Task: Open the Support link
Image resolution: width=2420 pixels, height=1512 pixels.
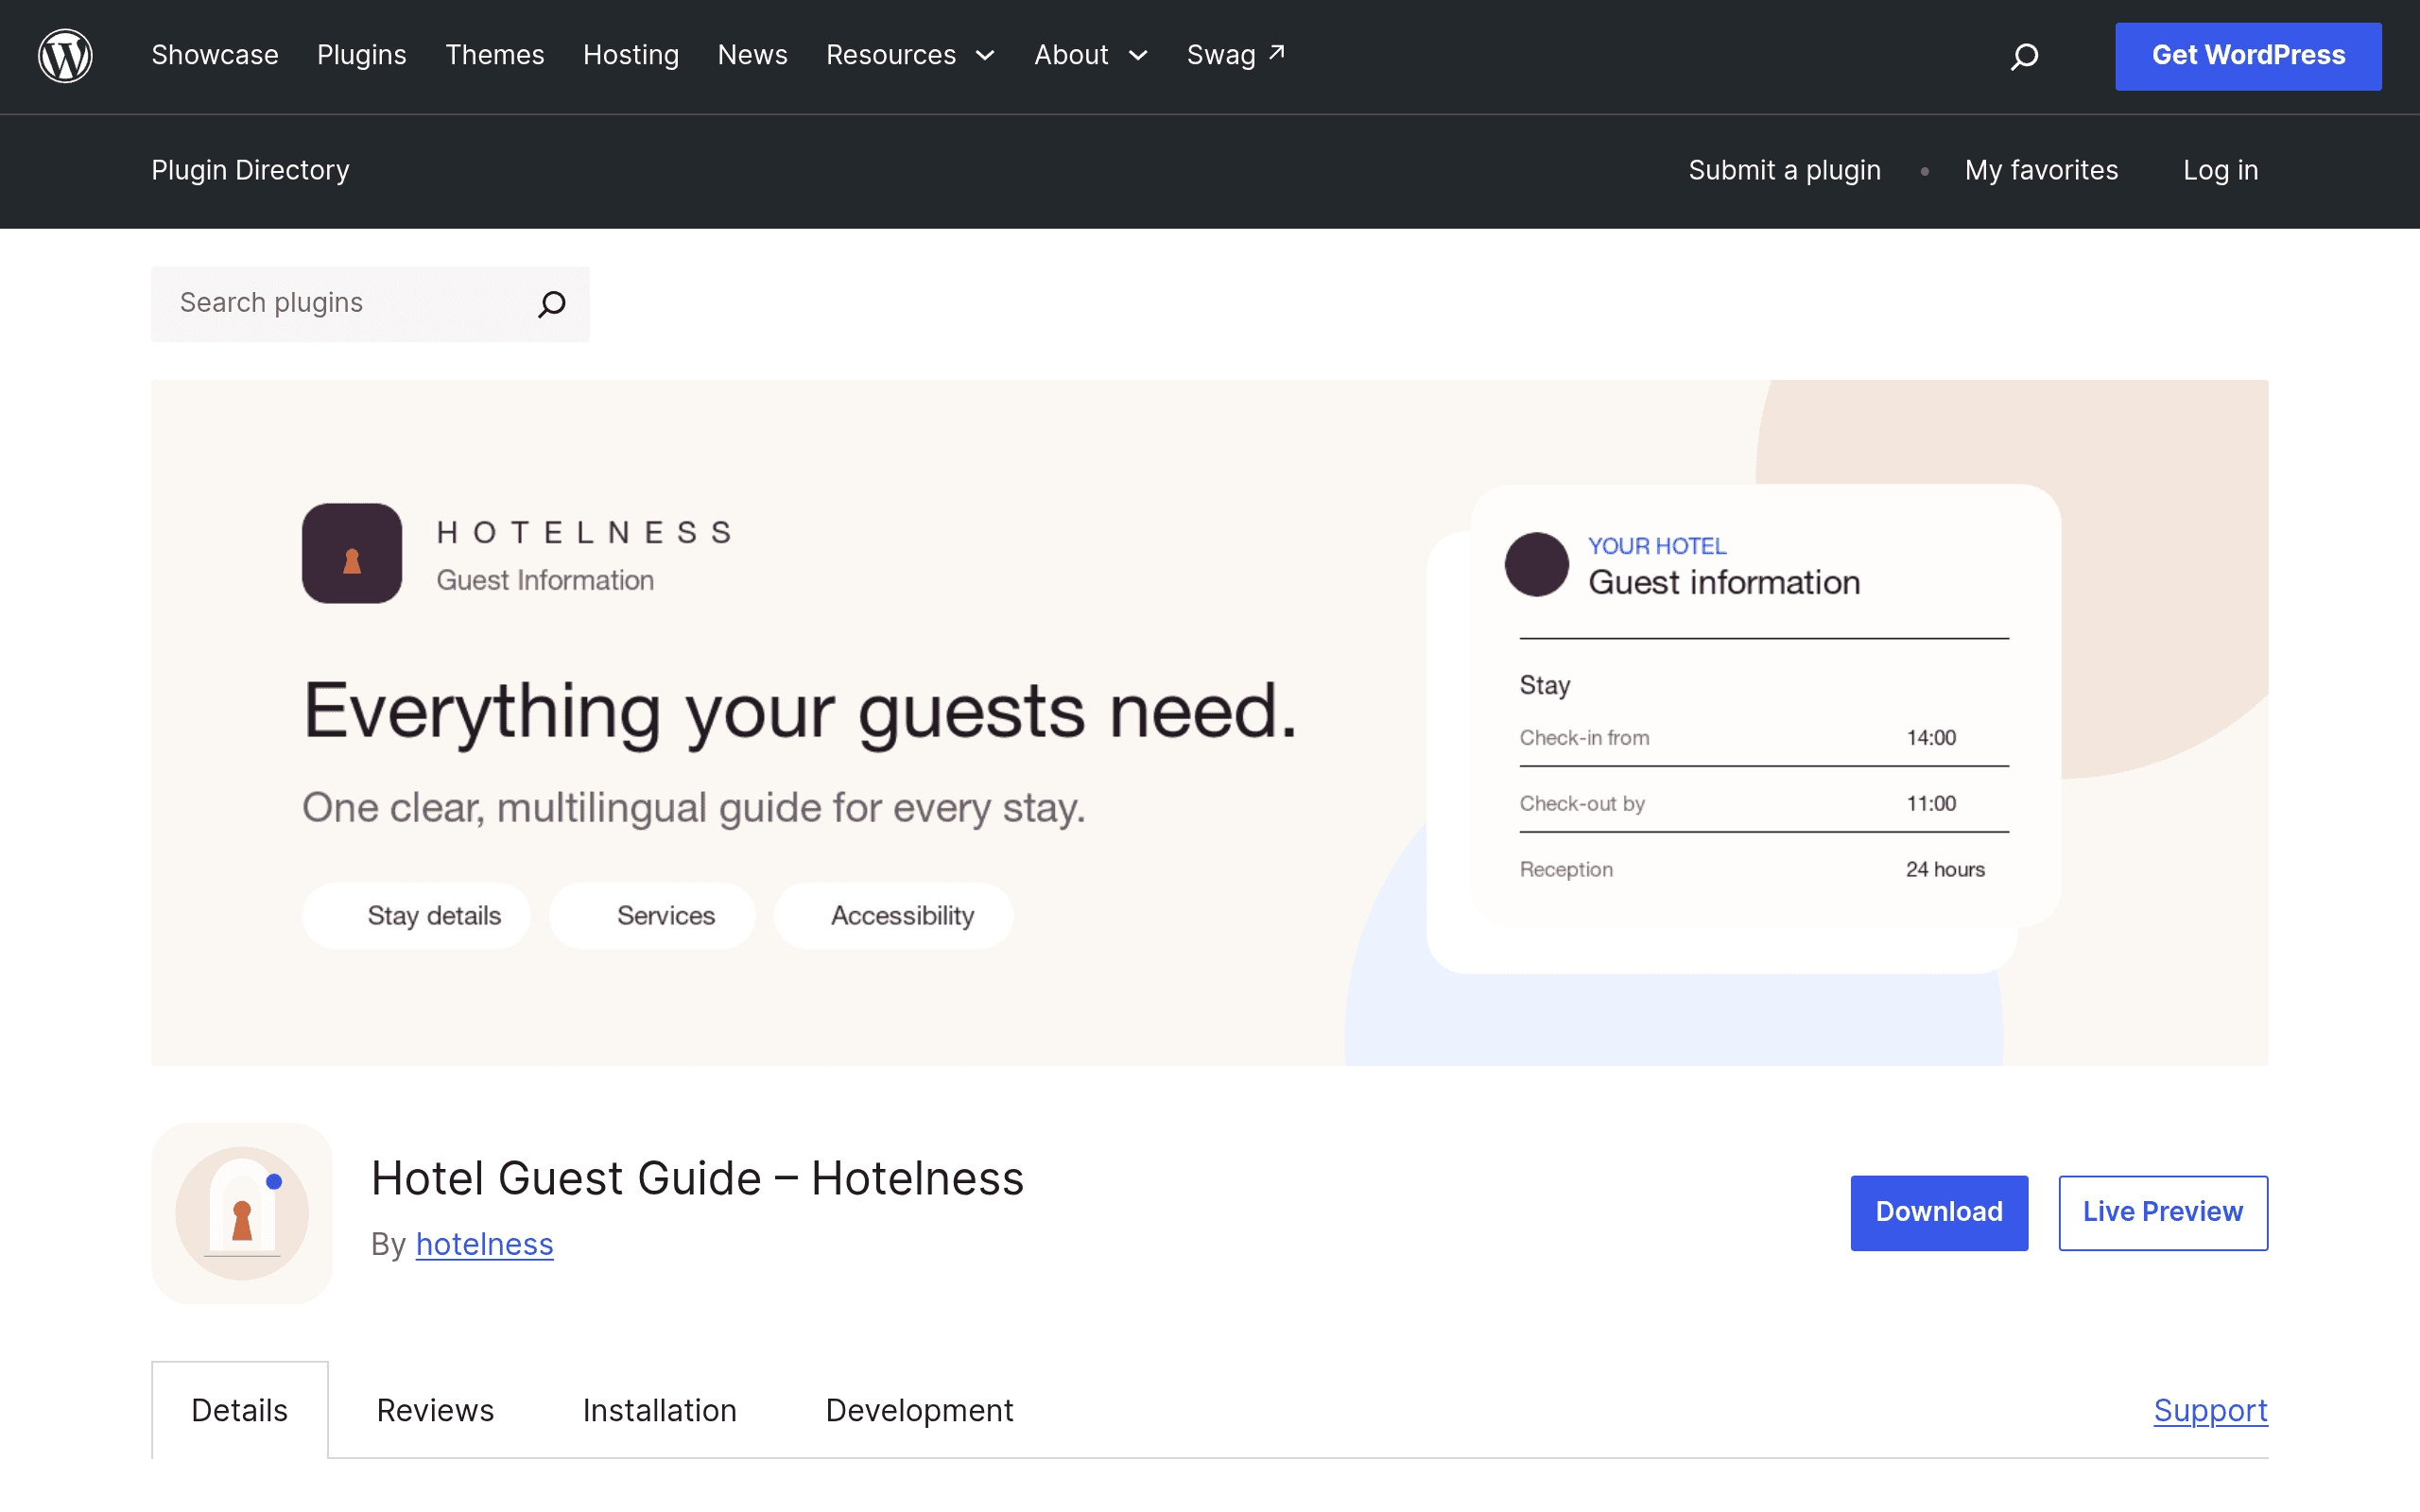Action: point(2211,1410)
